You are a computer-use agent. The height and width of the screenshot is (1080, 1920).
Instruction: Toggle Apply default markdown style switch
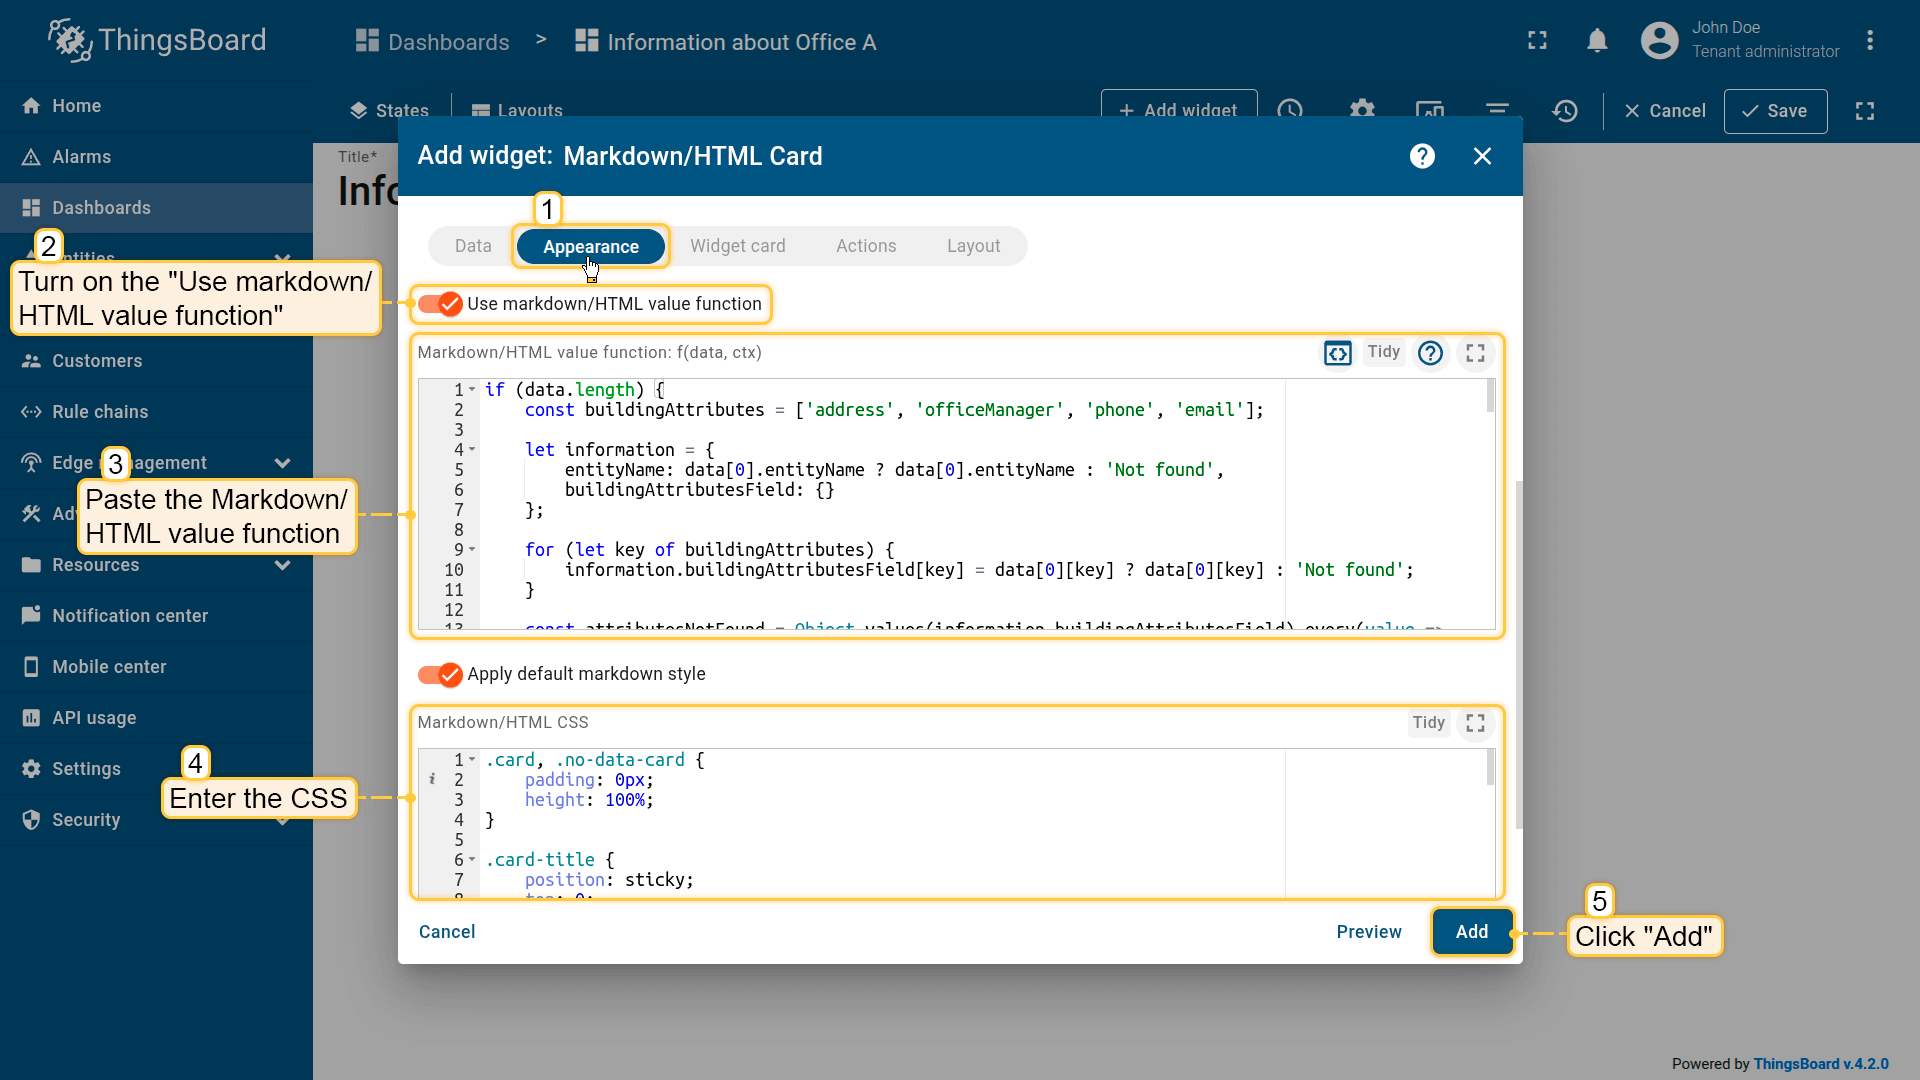click(440, 674)
